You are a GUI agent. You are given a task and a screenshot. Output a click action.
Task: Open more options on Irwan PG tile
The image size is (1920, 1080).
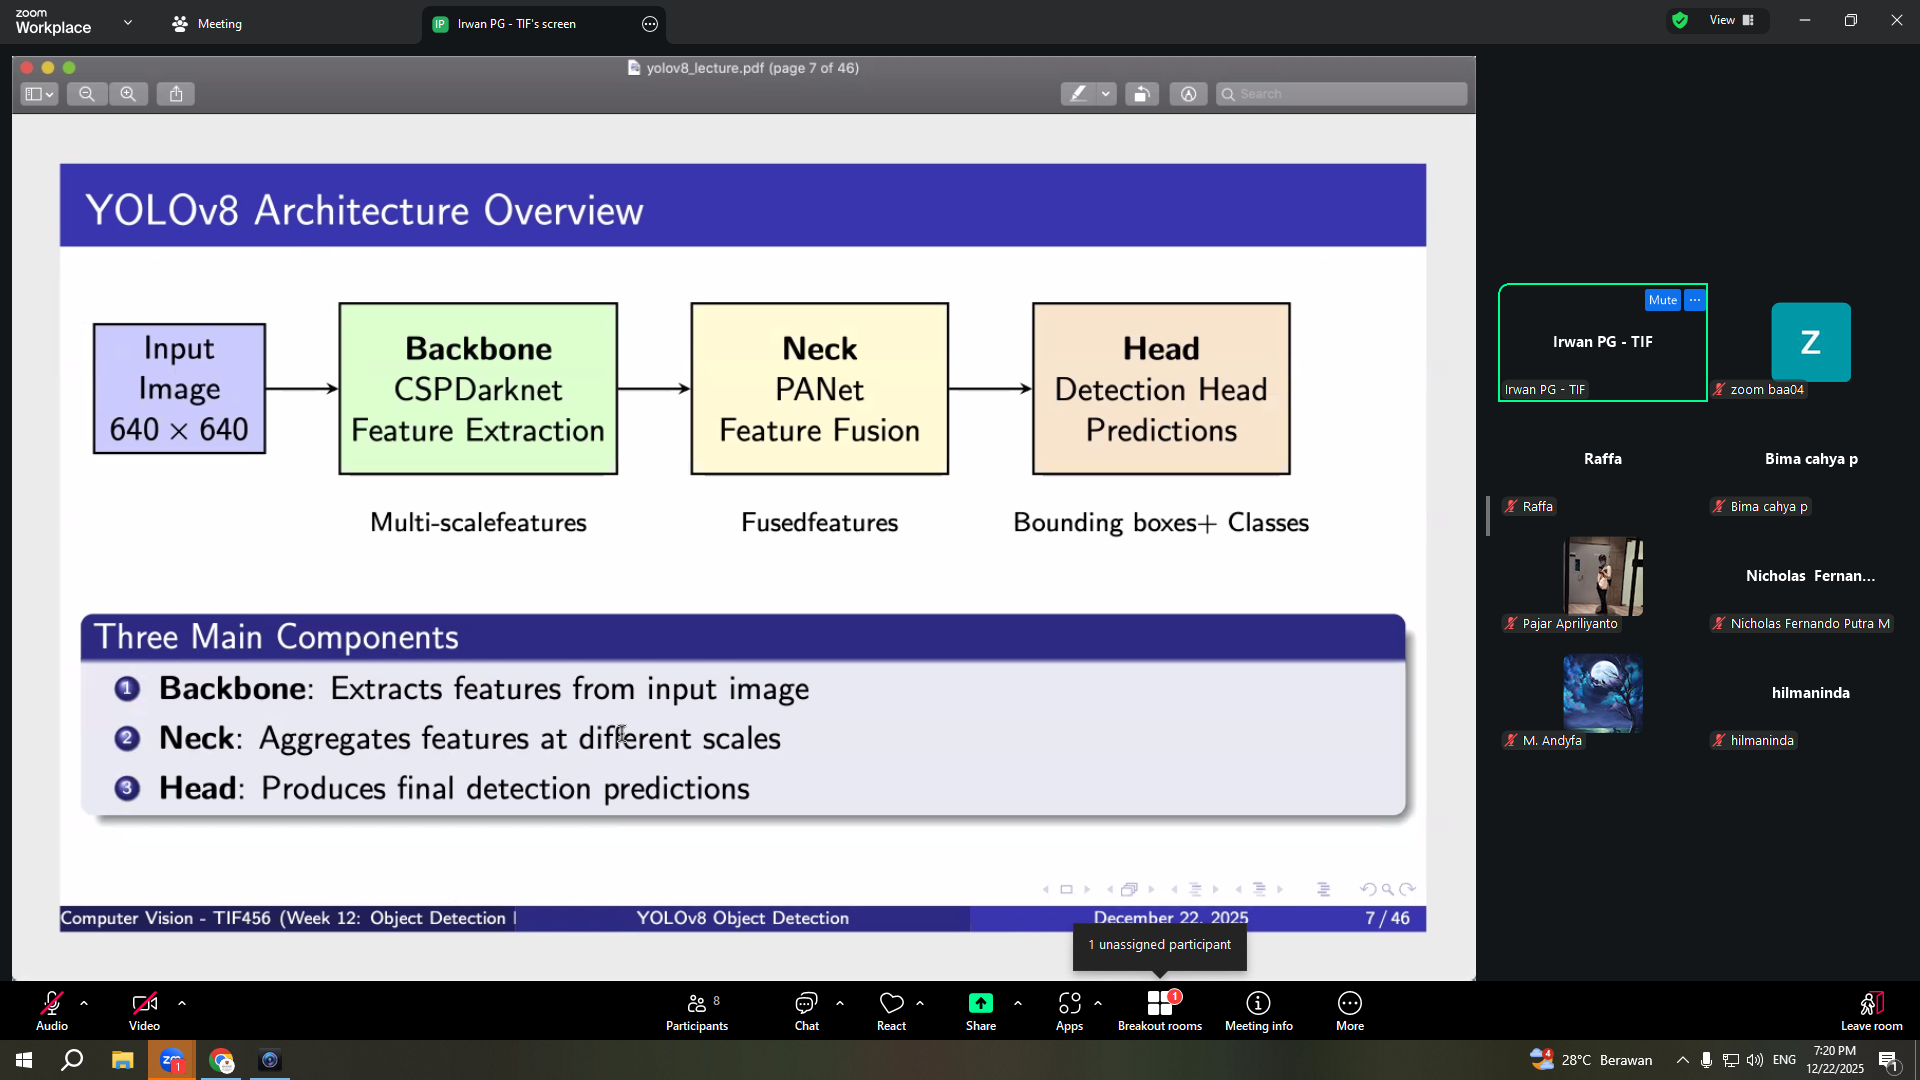(1695, 300)
